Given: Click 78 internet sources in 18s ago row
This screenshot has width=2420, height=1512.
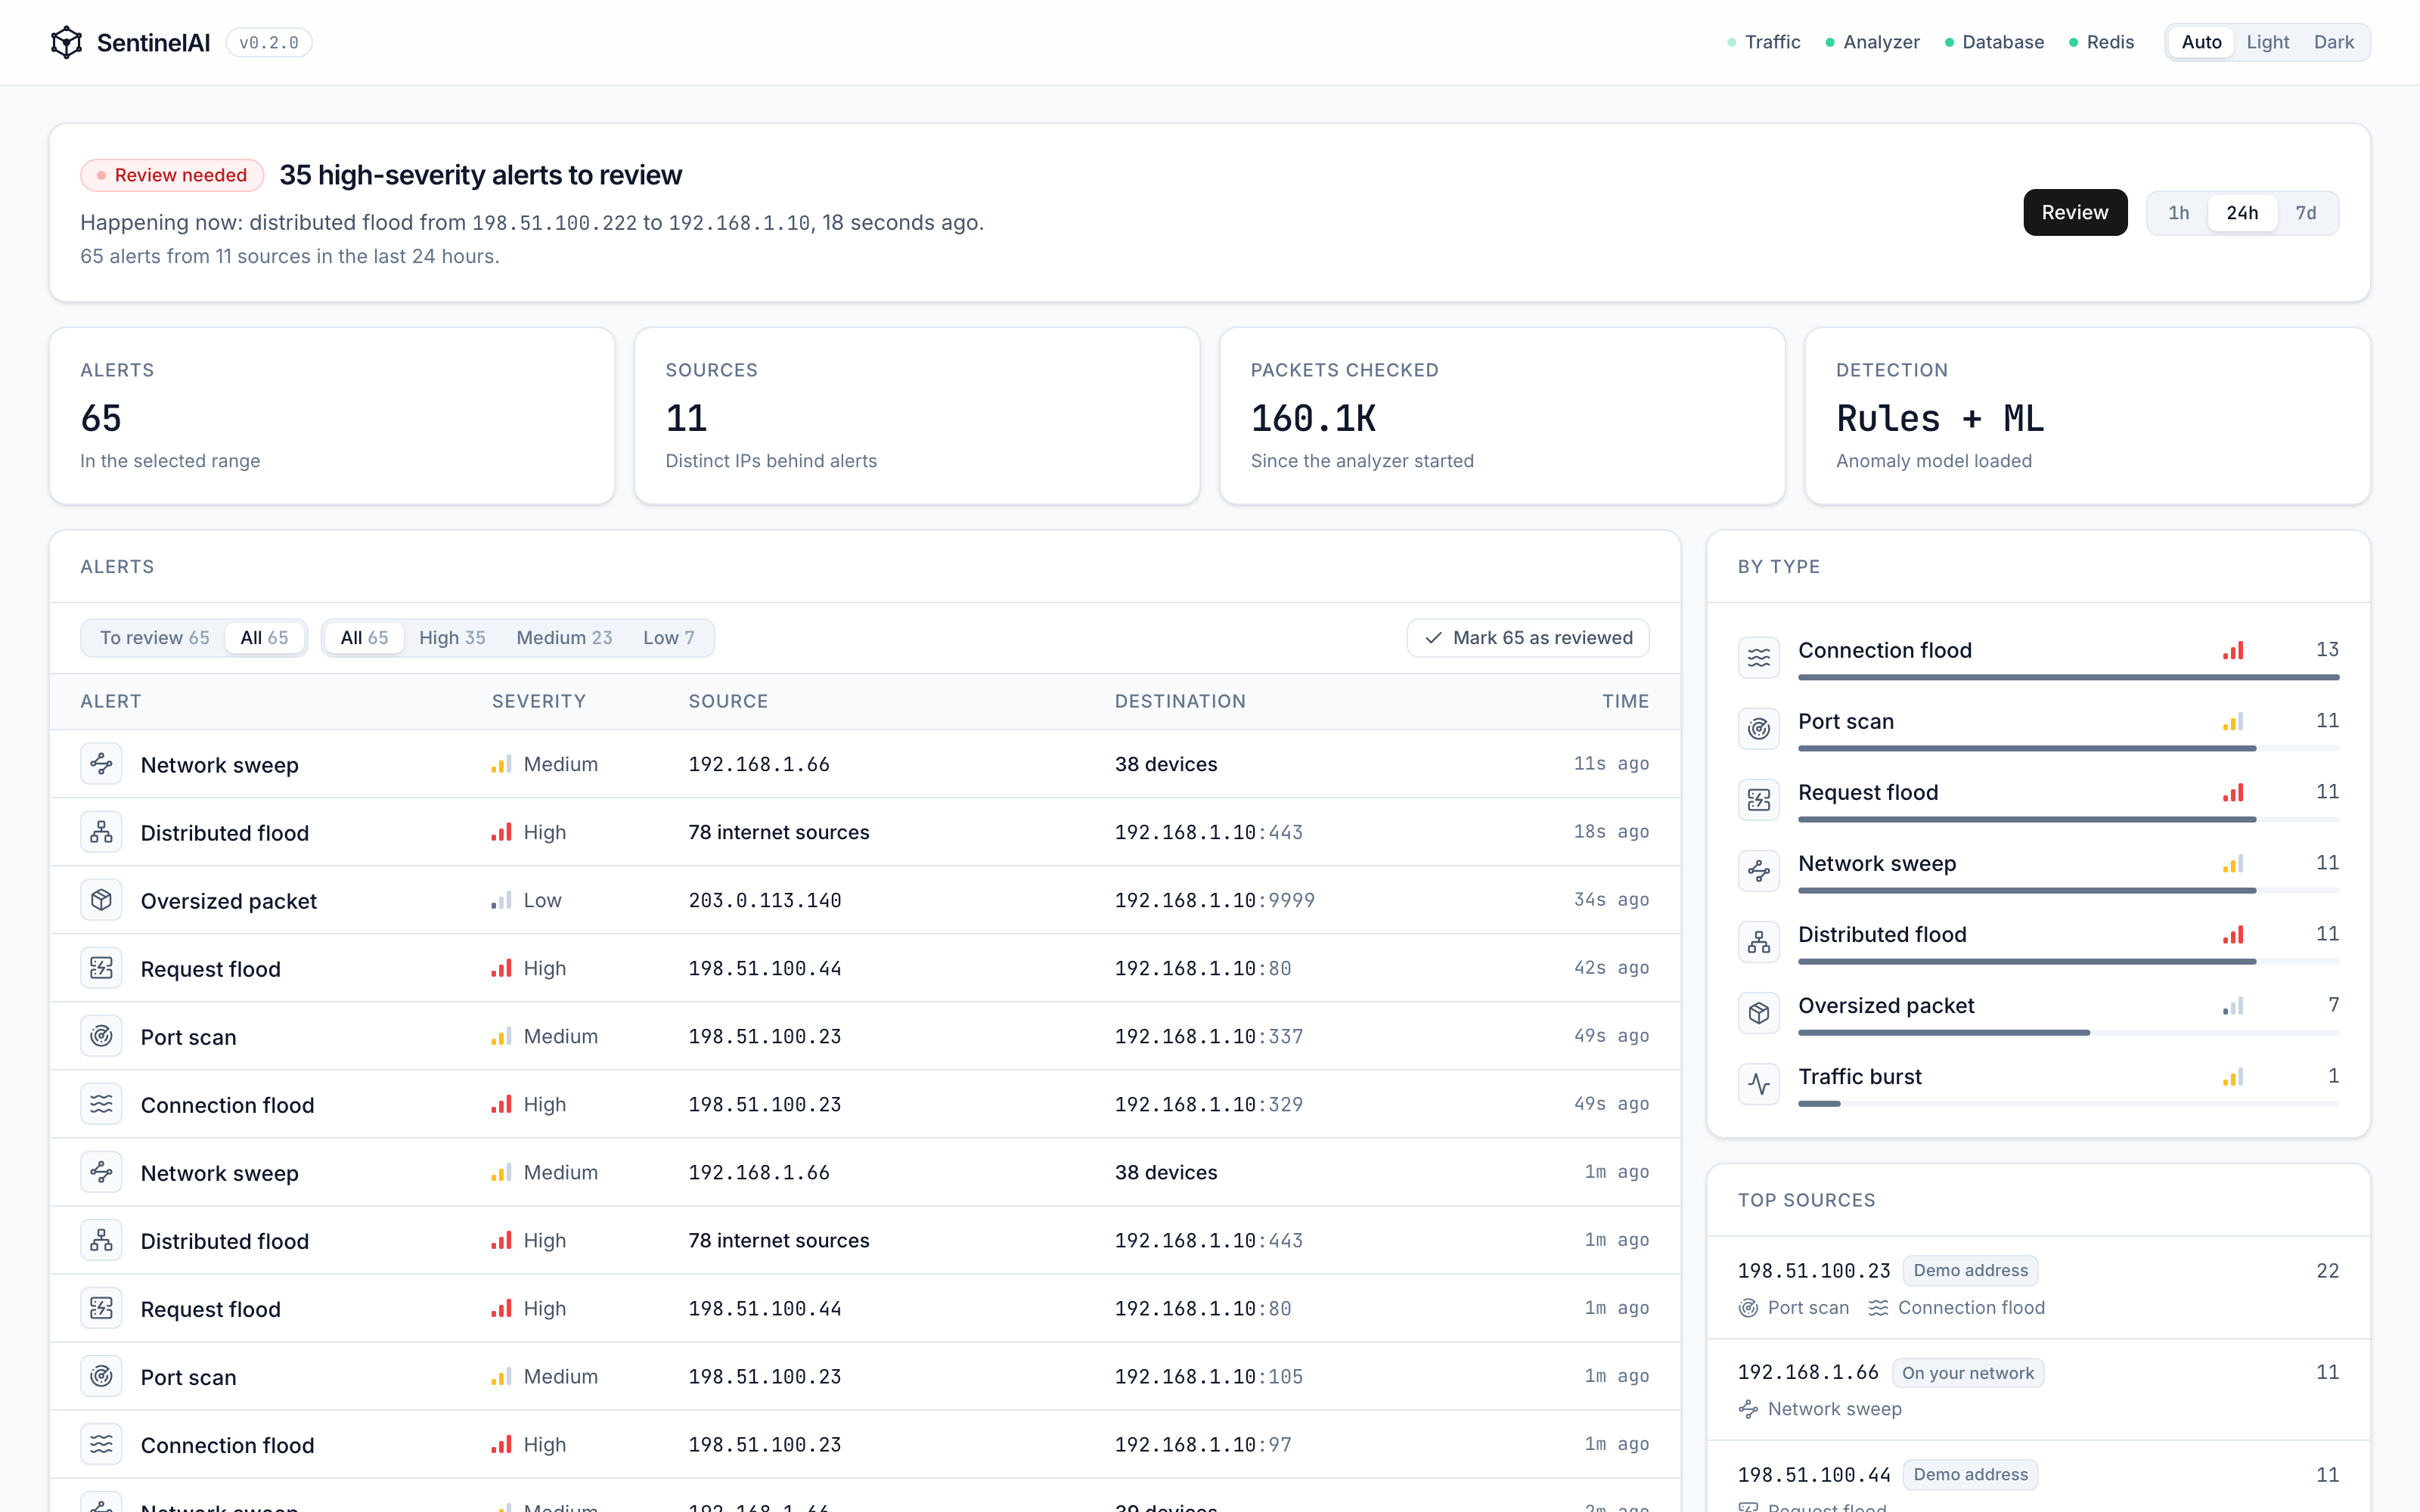Looking at the screenshot, I should tap(779, 832).
